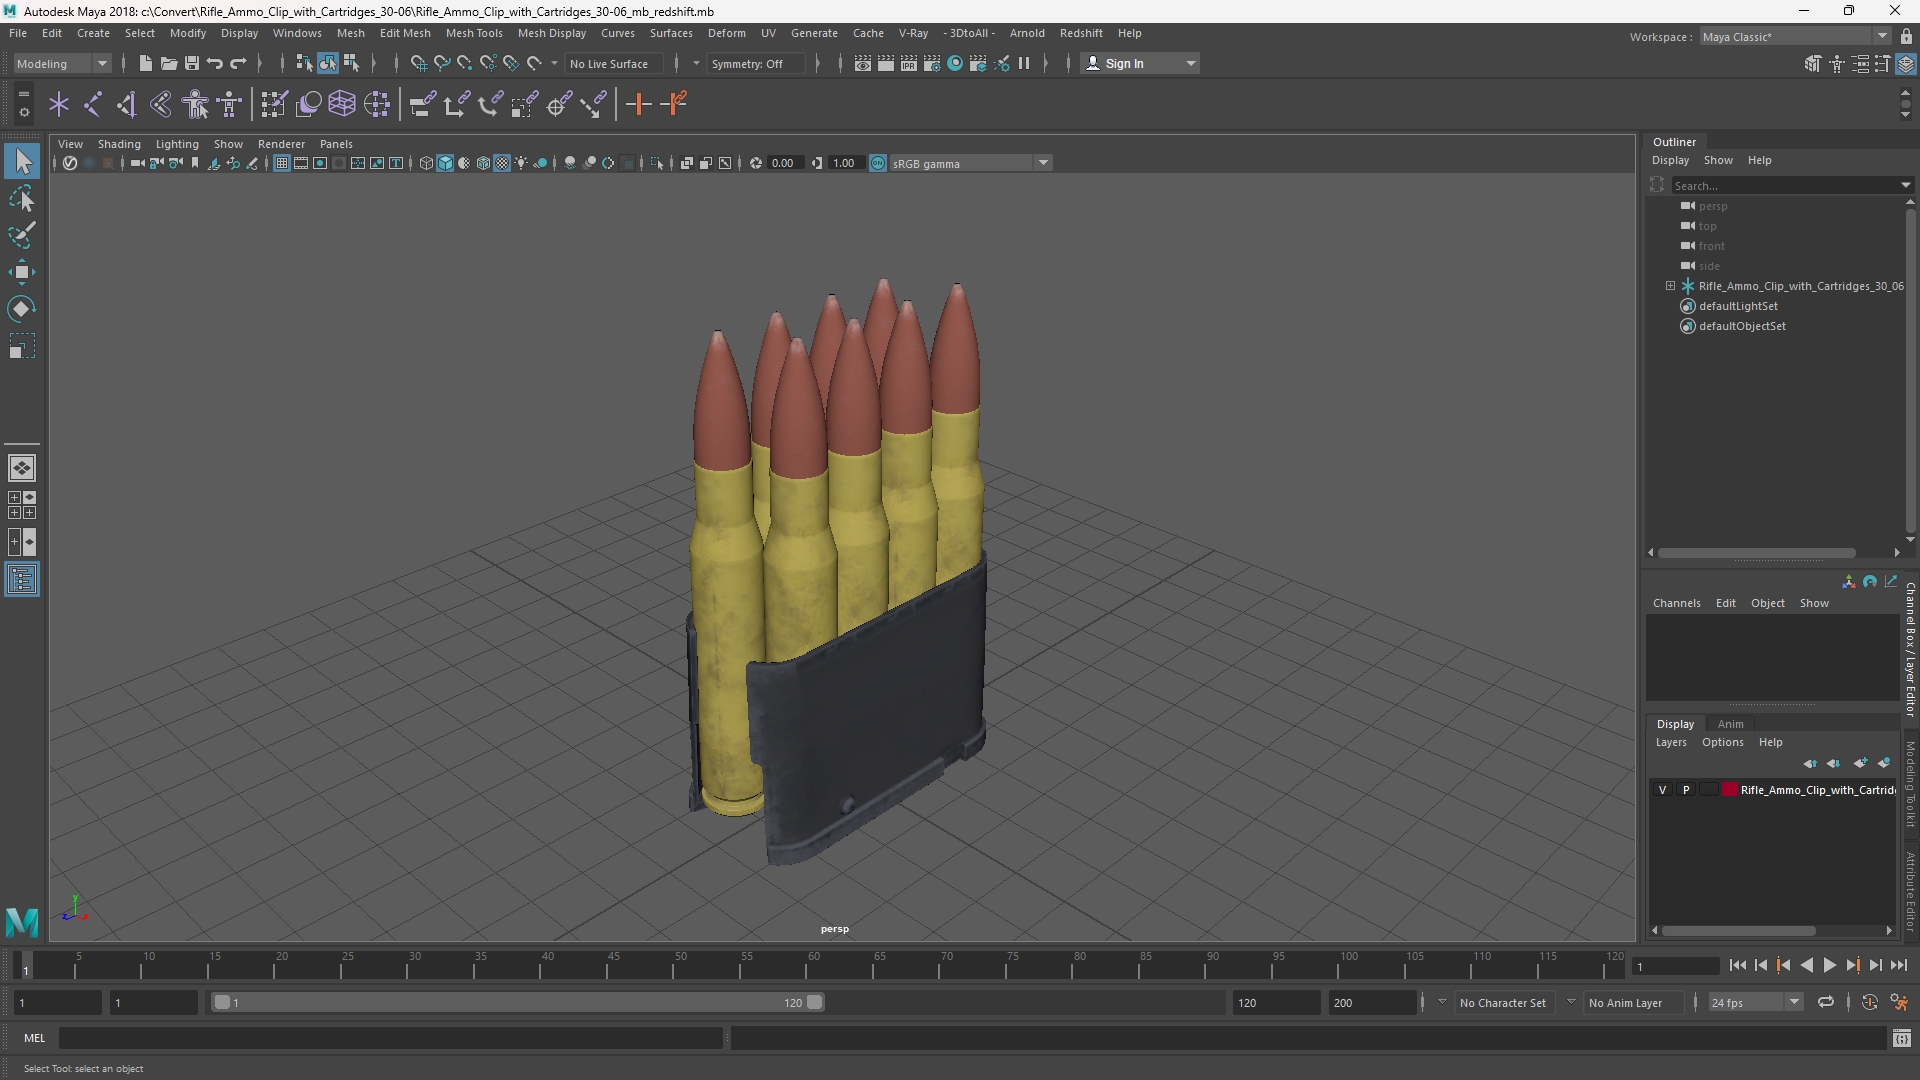This screenshot has height=1080, width=1920.
Task: Activate the Lasso Select tool in the toolbox
Action: point(22,198)
